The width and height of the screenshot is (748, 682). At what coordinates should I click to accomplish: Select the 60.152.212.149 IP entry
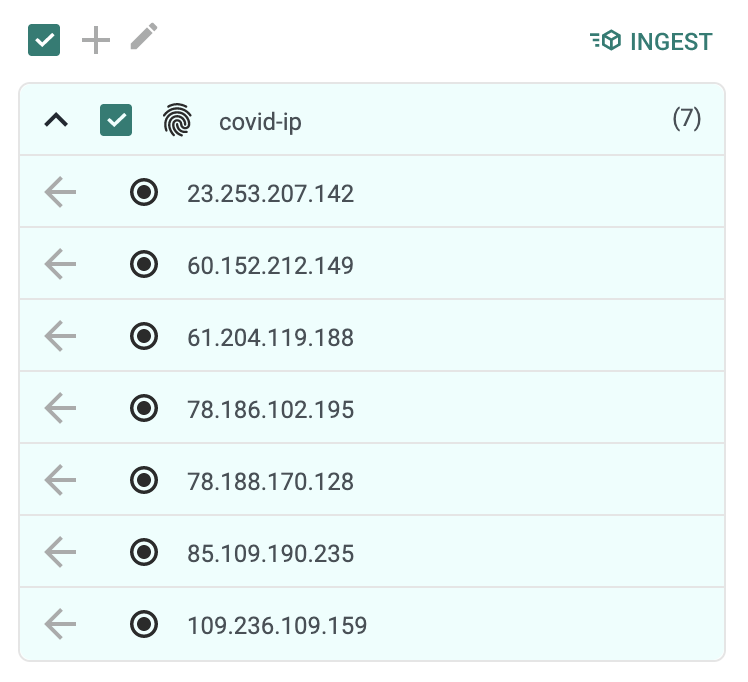click(x=270, y=265)
